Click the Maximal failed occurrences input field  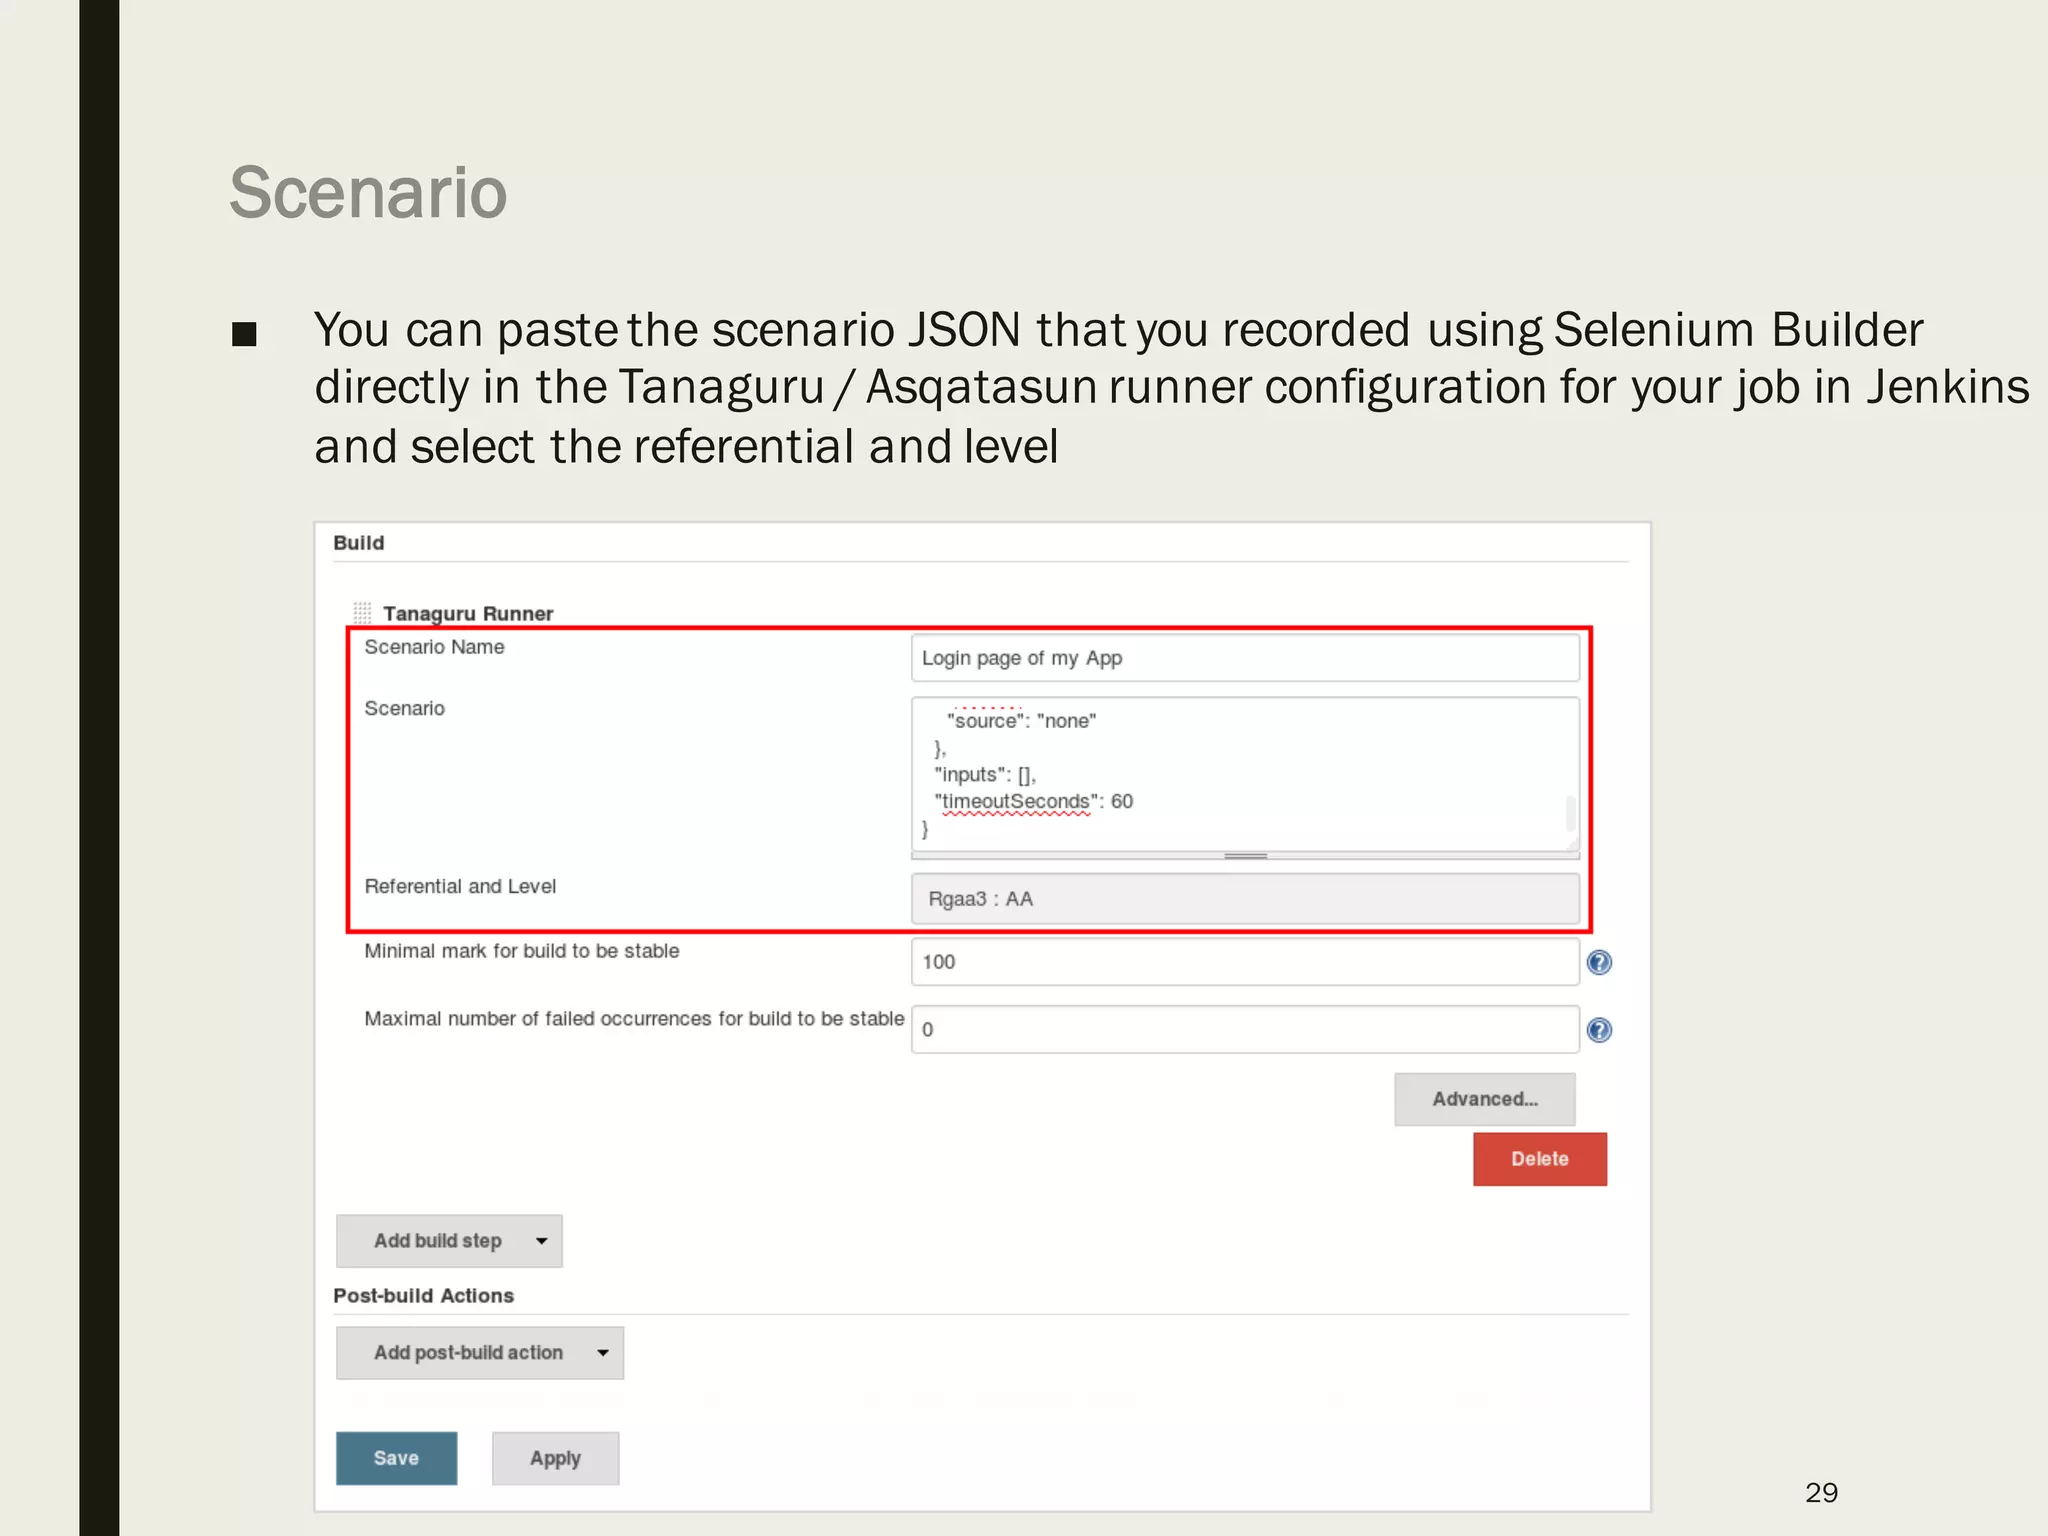click(x=1245, y=1030)
